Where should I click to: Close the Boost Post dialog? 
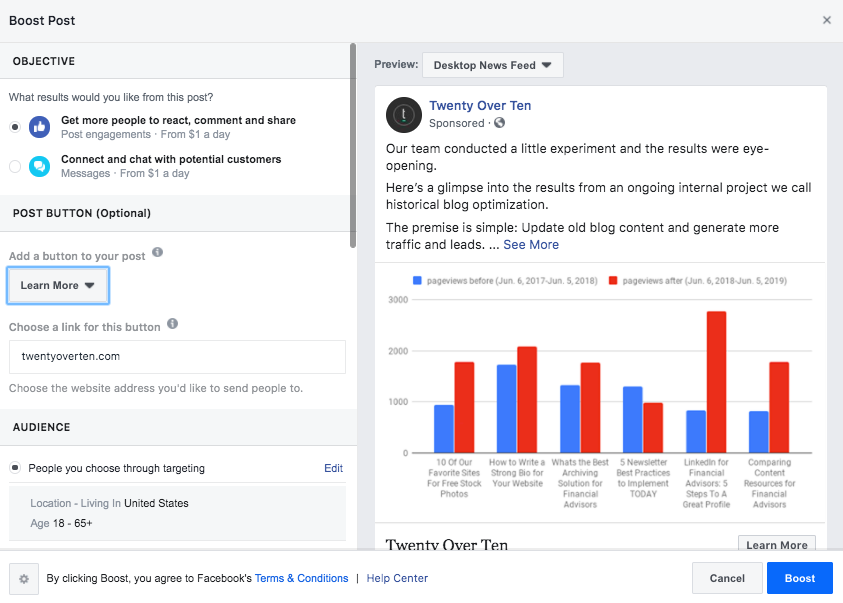click(x=826, y=20)
